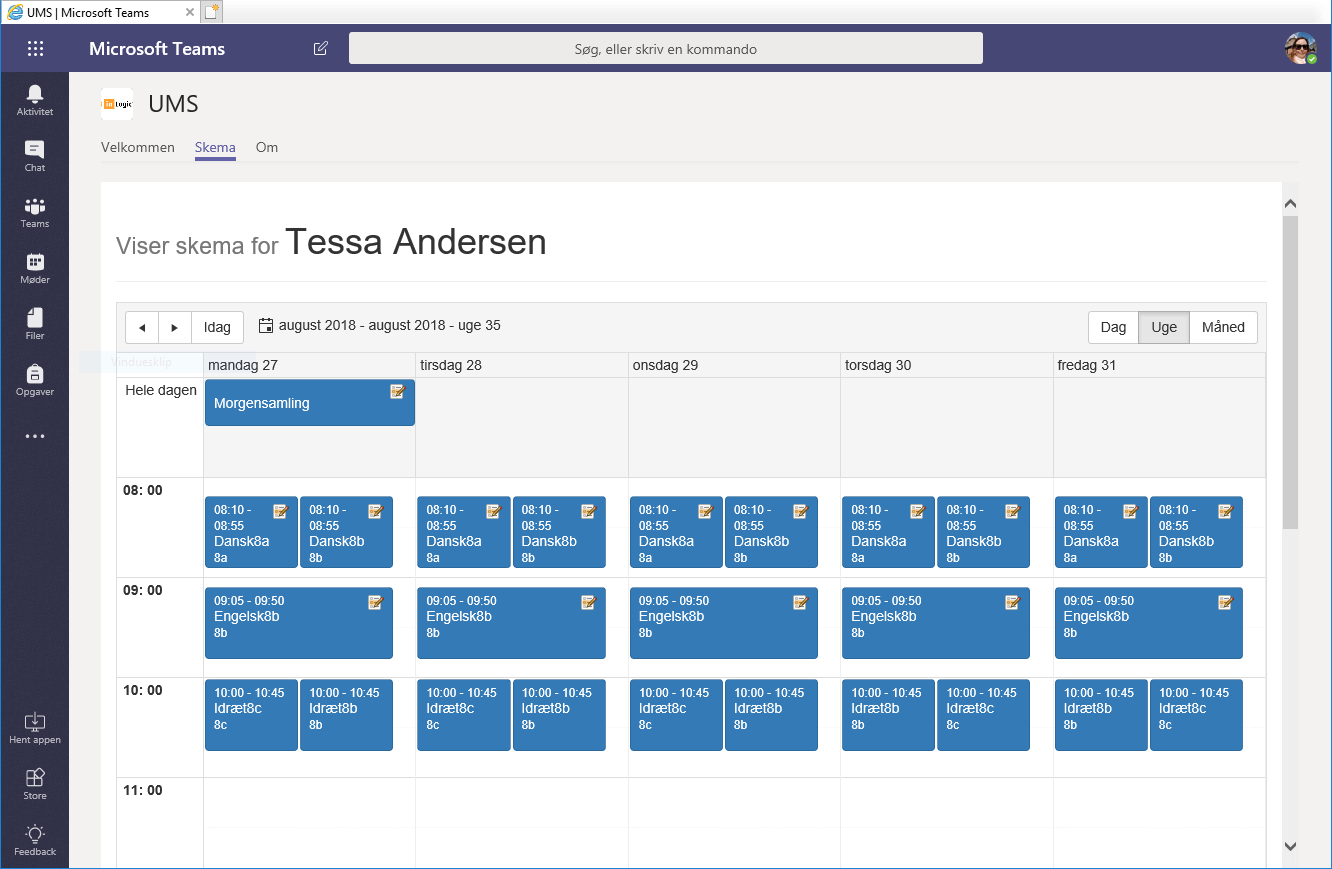The width and height of the screenshot is (1332, 869).
Task: Switch calendar to Uge view
Action: click(1164, 327)
